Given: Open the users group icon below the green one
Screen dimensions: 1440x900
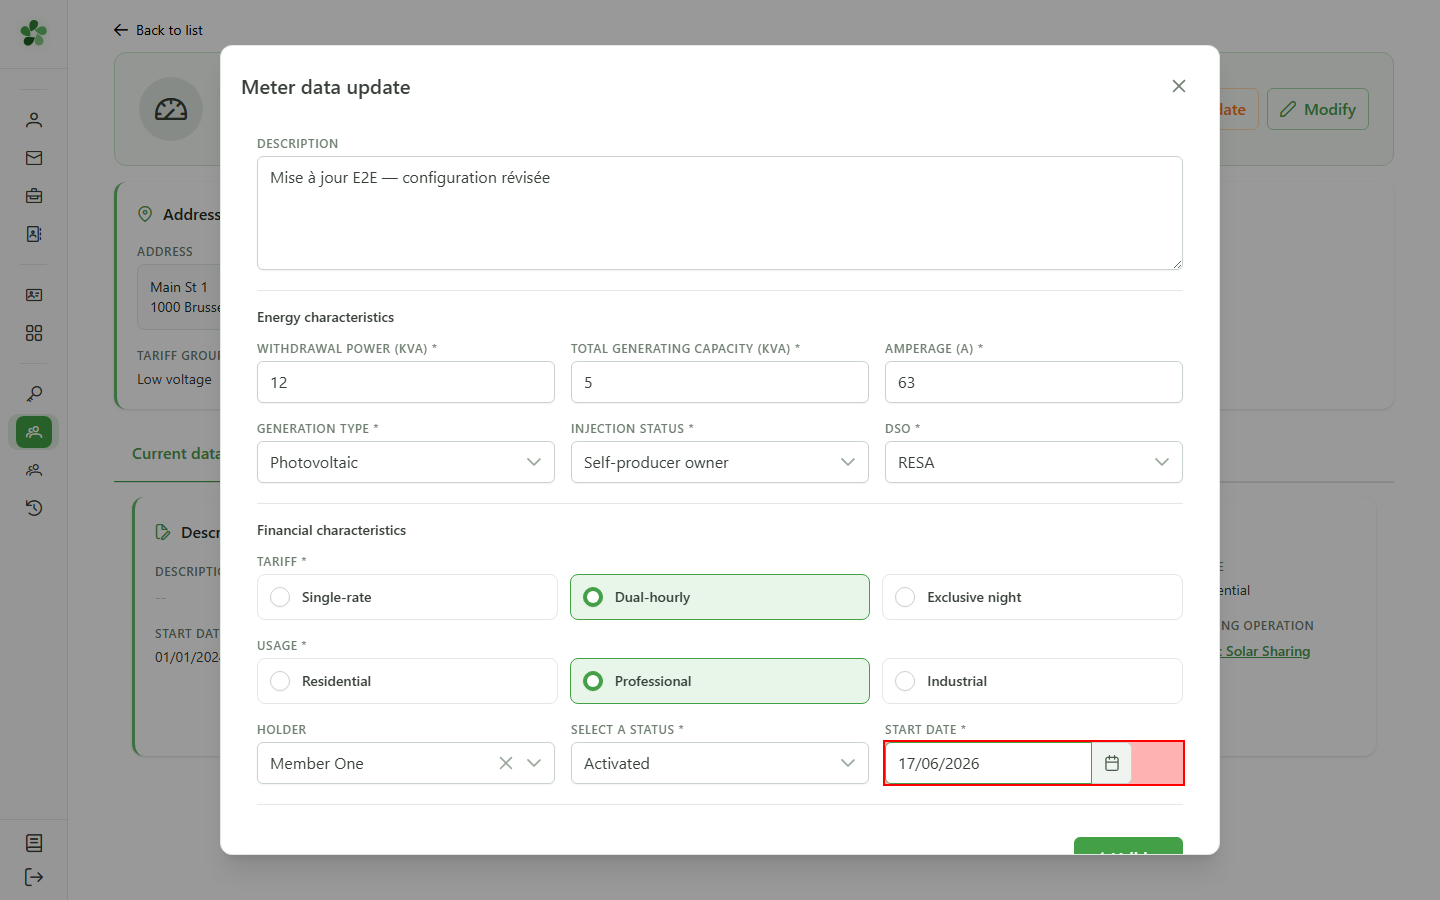Looking at the screenshot, I should click(x=34, y=470).
